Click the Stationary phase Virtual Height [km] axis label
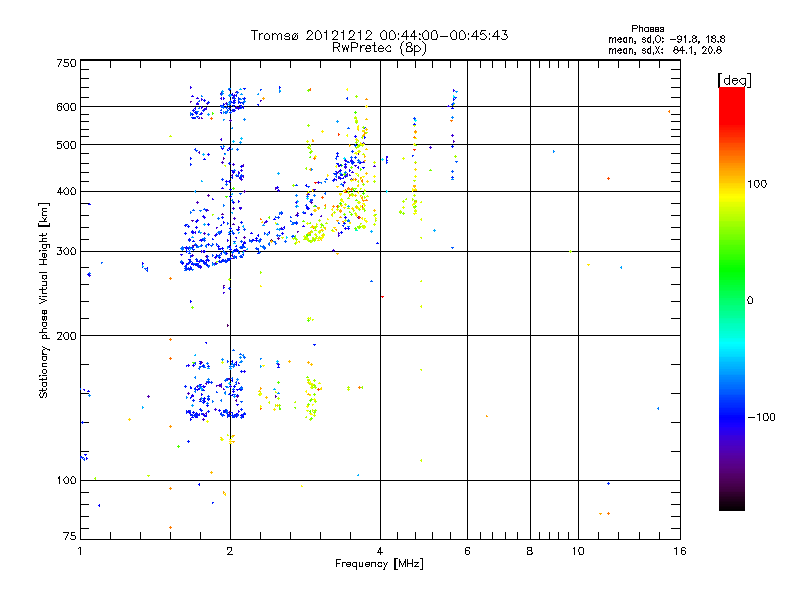Viewport: 800px width, 600px height. tap(43, 300)
